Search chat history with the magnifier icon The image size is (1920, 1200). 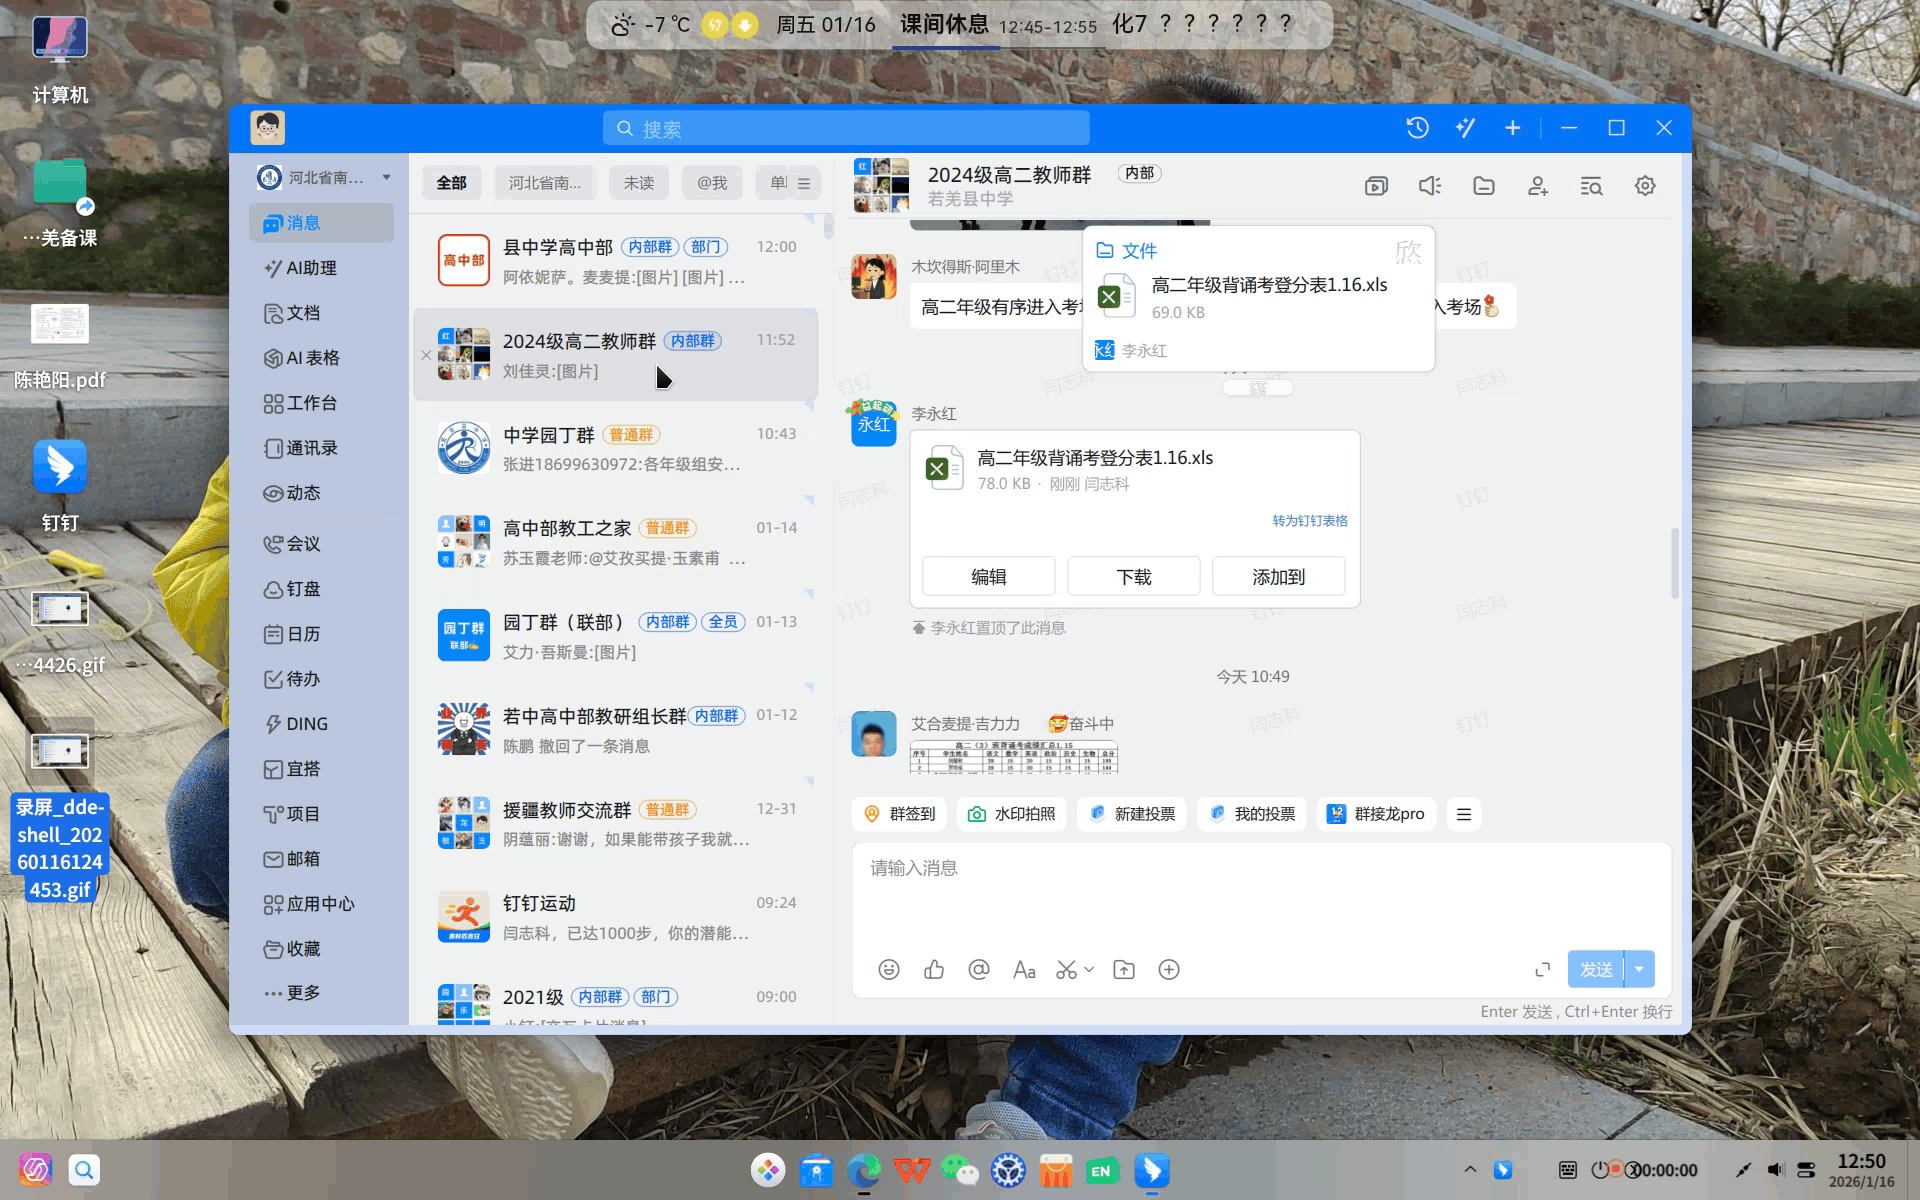[x=1591, y=186]
